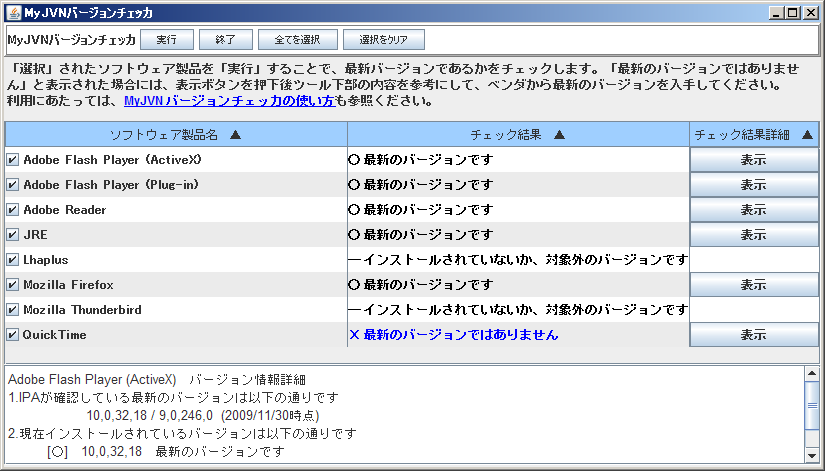Toggle the Mozilla Thunderbird checkbox
Viewport: 825px width, 471px height.
coord(13,309)
